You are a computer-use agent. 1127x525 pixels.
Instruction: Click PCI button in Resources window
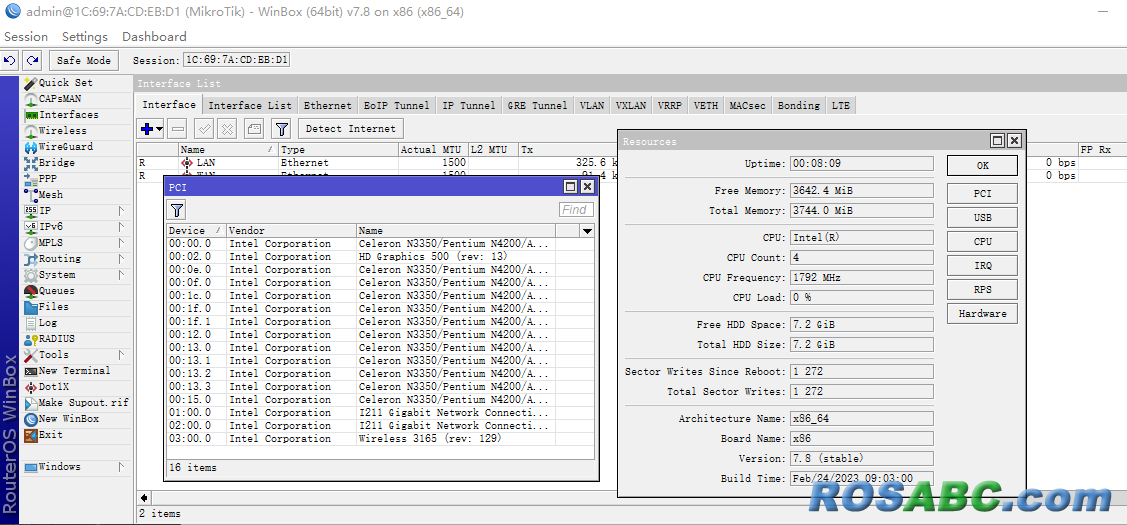pyautogui.click(x=983, y=193)
